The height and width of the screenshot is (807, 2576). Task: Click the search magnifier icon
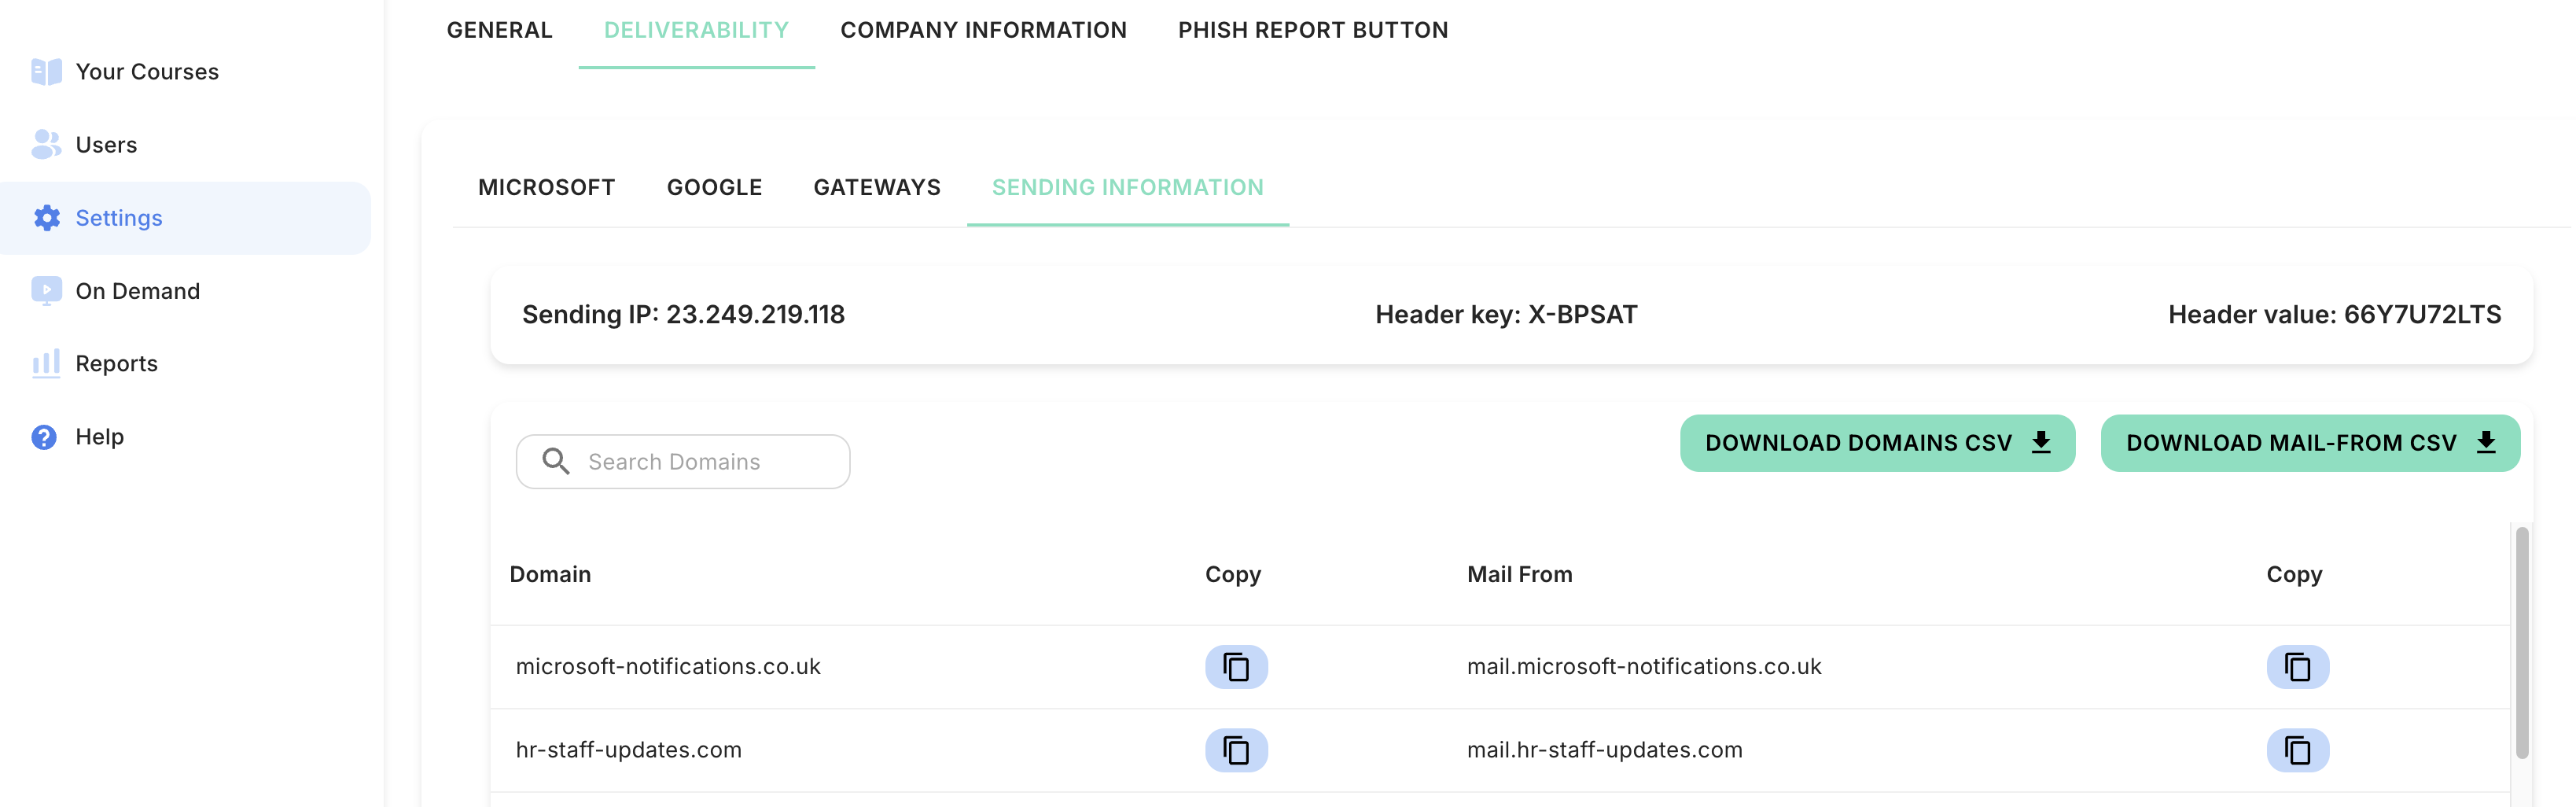[x=556, y=461]
